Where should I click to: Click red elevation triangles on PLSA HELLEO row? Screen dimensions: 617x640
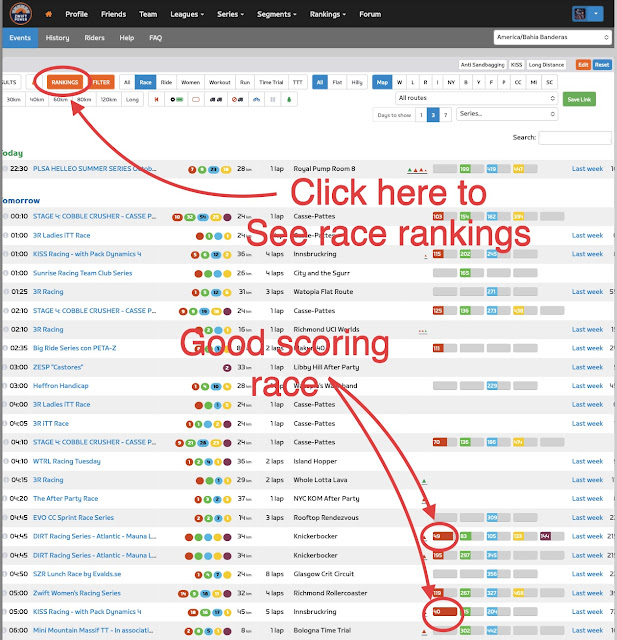pyautogui.click(x=417, y=170)
